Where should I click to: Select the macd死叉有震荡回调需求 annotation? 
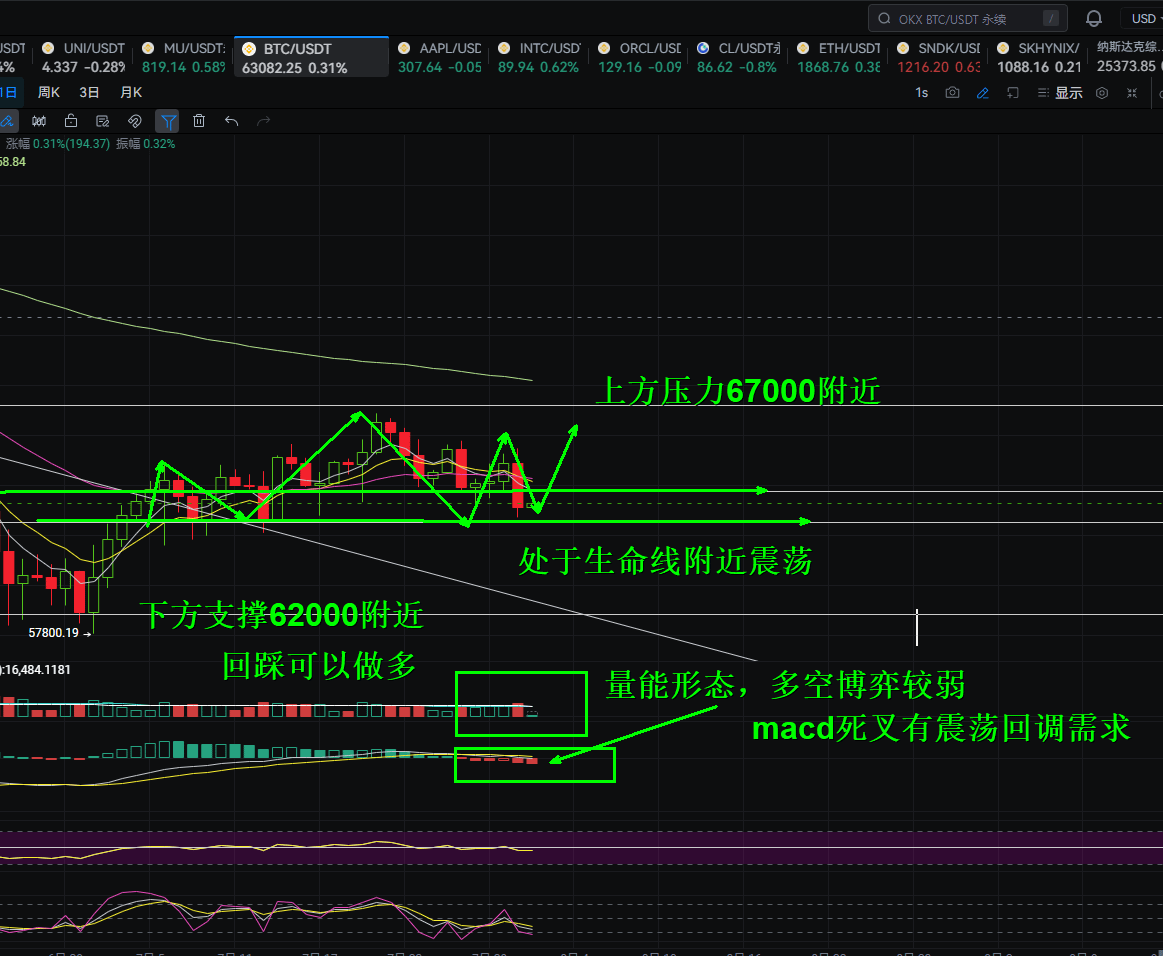(x=941, y=728)
